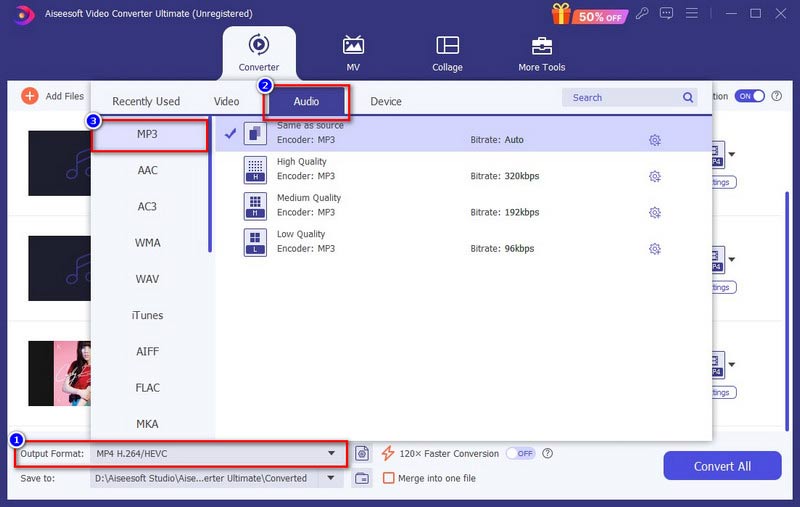Choose FLAC in the format list
This screenshot has width=800, height=507.
pos(147,388)
